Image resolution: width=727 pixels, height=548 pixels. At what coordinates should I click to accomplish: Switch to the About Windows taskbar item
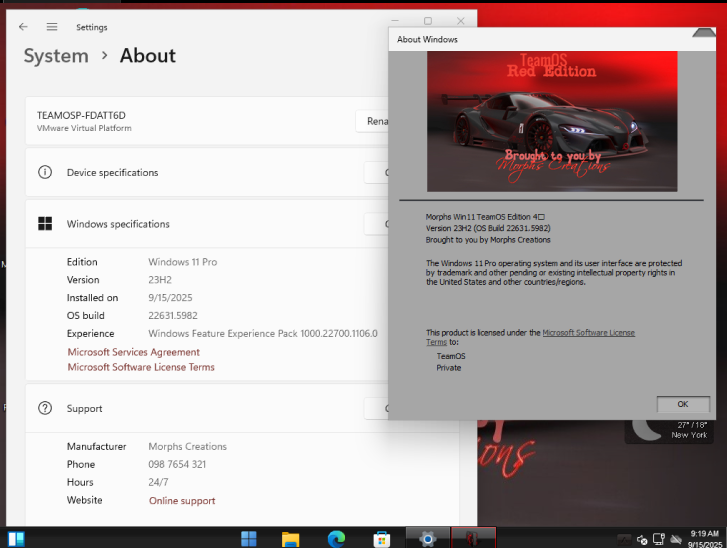tap(473, 538)
